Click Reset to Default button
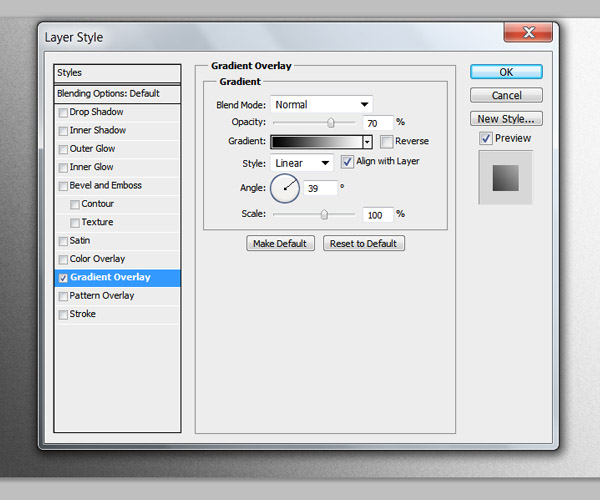 coord(364,243)
